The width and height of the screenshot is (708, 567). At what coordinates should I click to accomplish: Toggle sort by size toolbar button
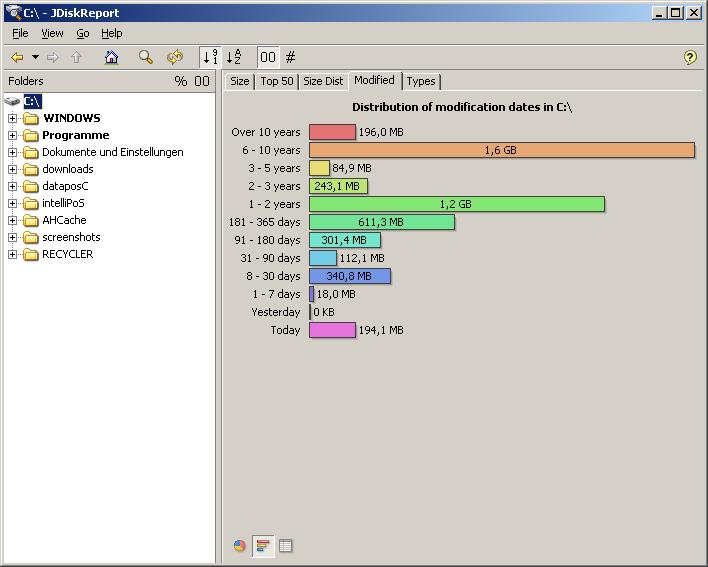tap(210, 57)
